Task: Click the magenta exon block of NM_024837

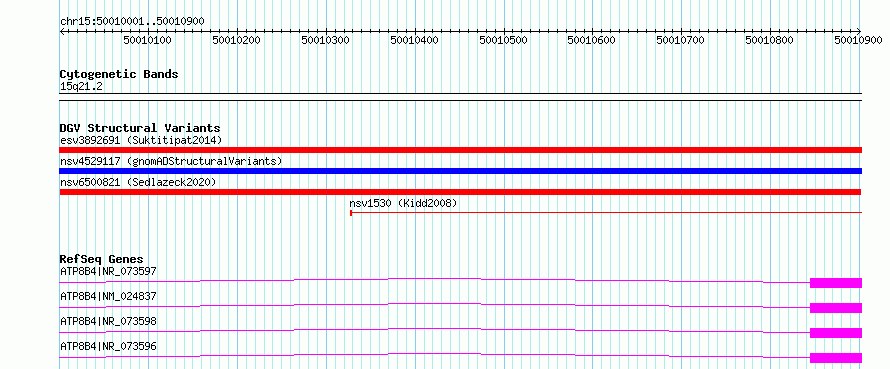Action: [x=836, y=308]
